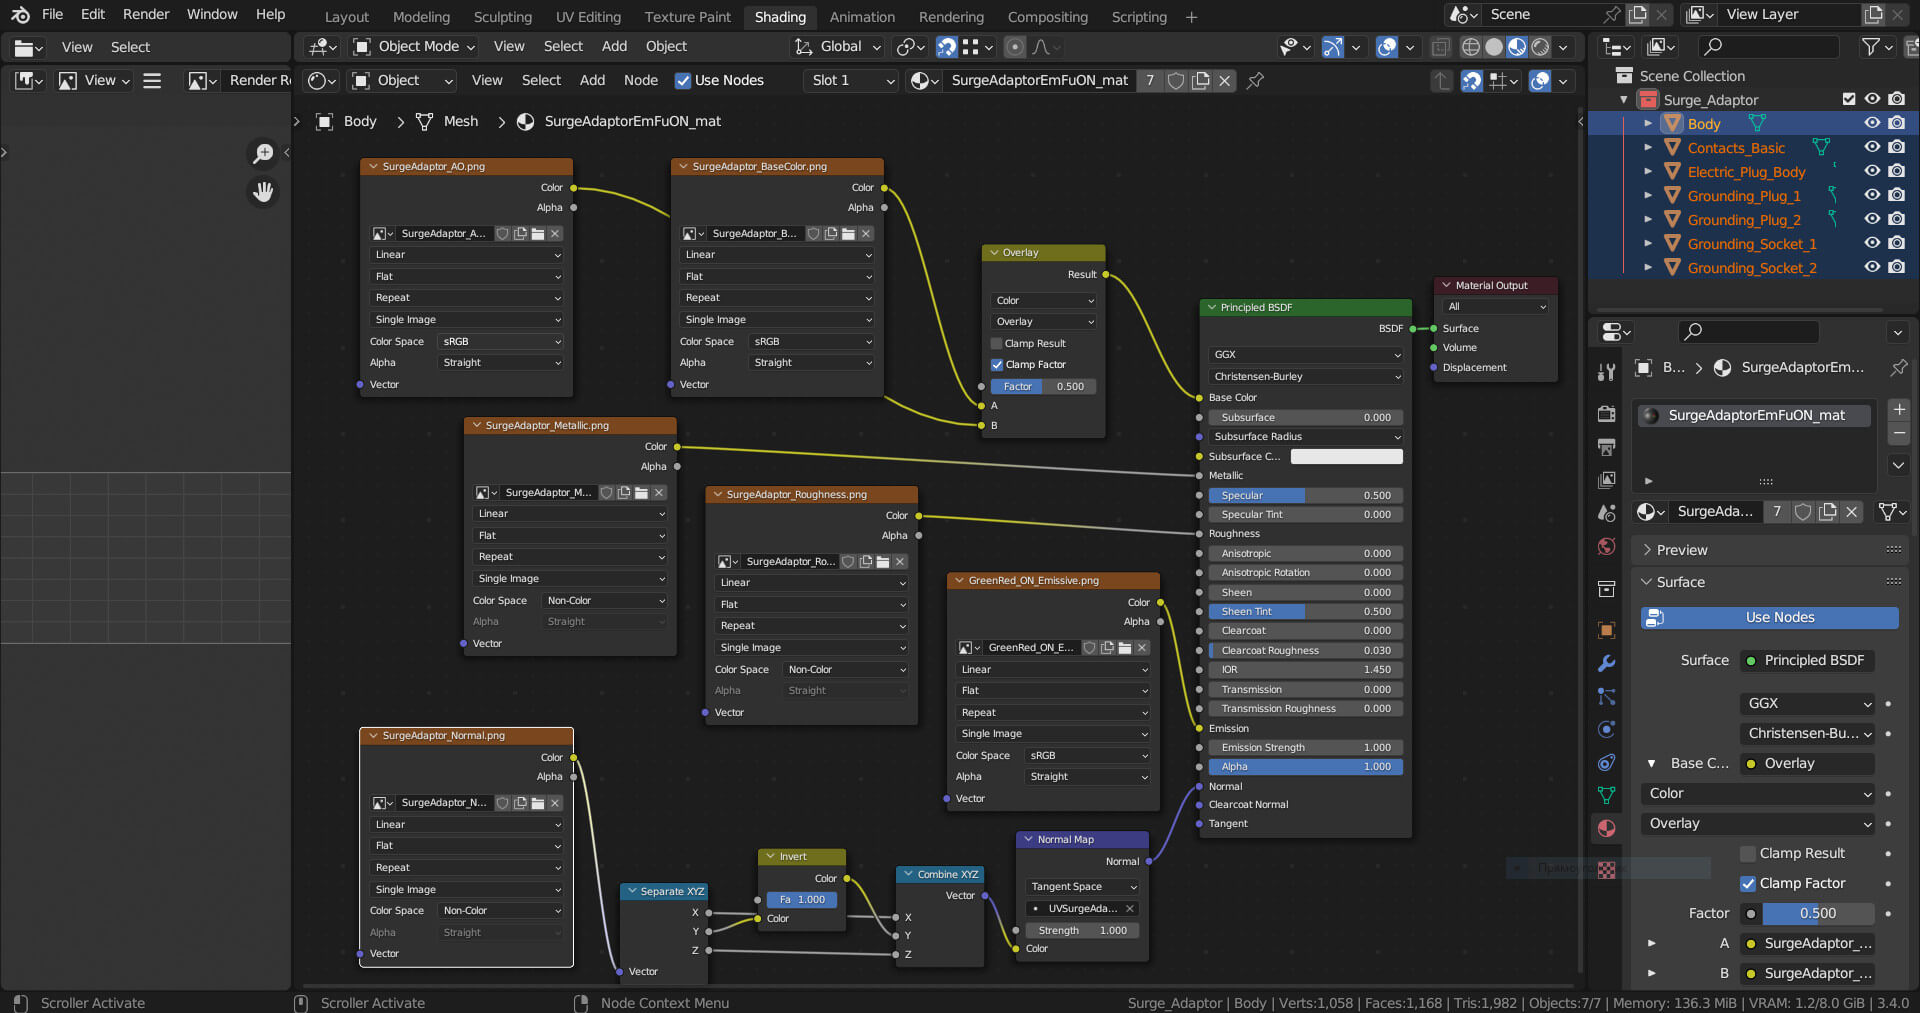Hide Contacts_Basic object in viewport
1920x1013 pixels.
click(1872, 147)
